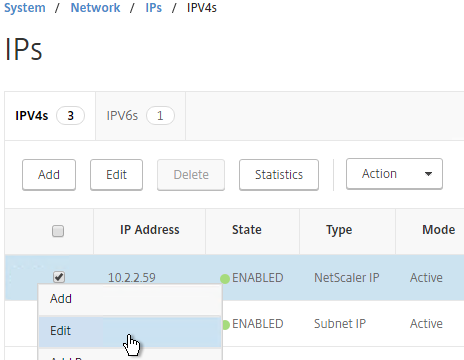Click the Statistics button
Image resolution: width=464 pixels, height=360 pixels.
279,175
